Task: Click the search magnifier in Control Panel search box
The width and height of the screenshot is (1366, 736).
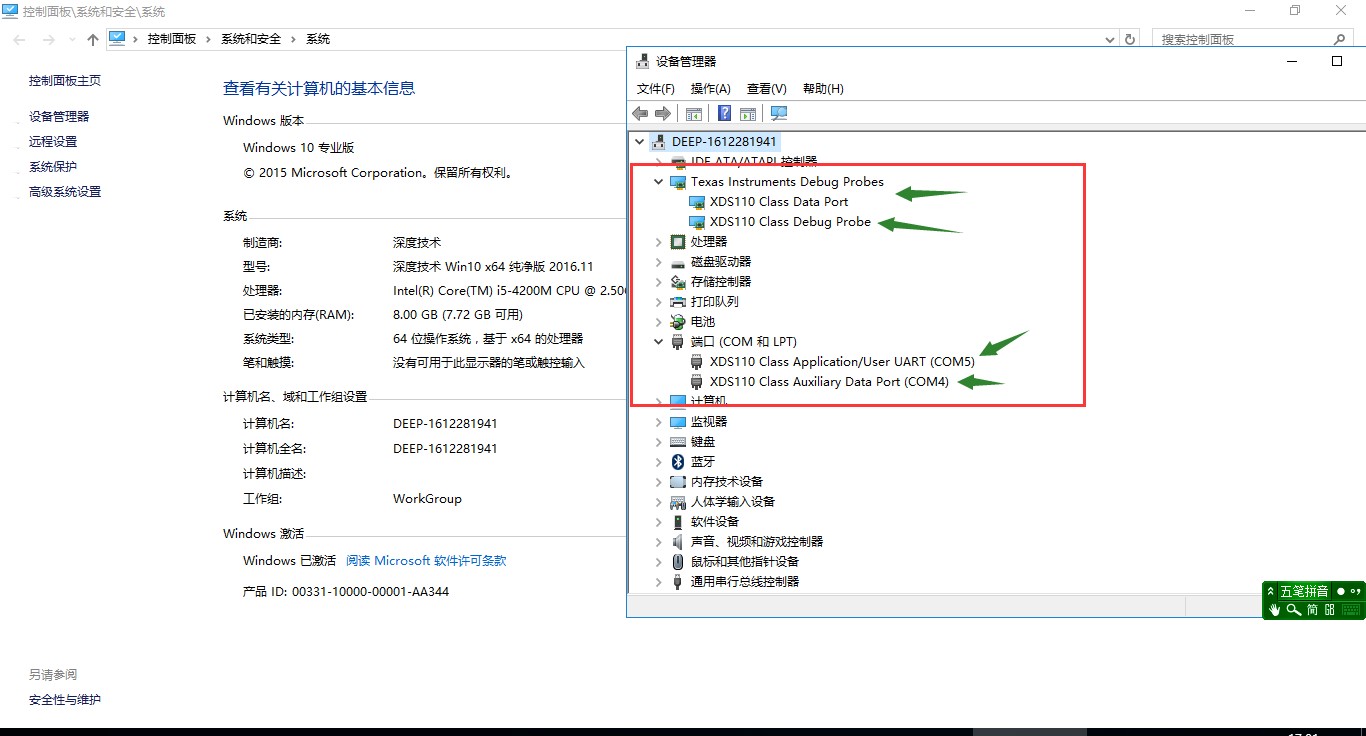Action: [1341, 39]
